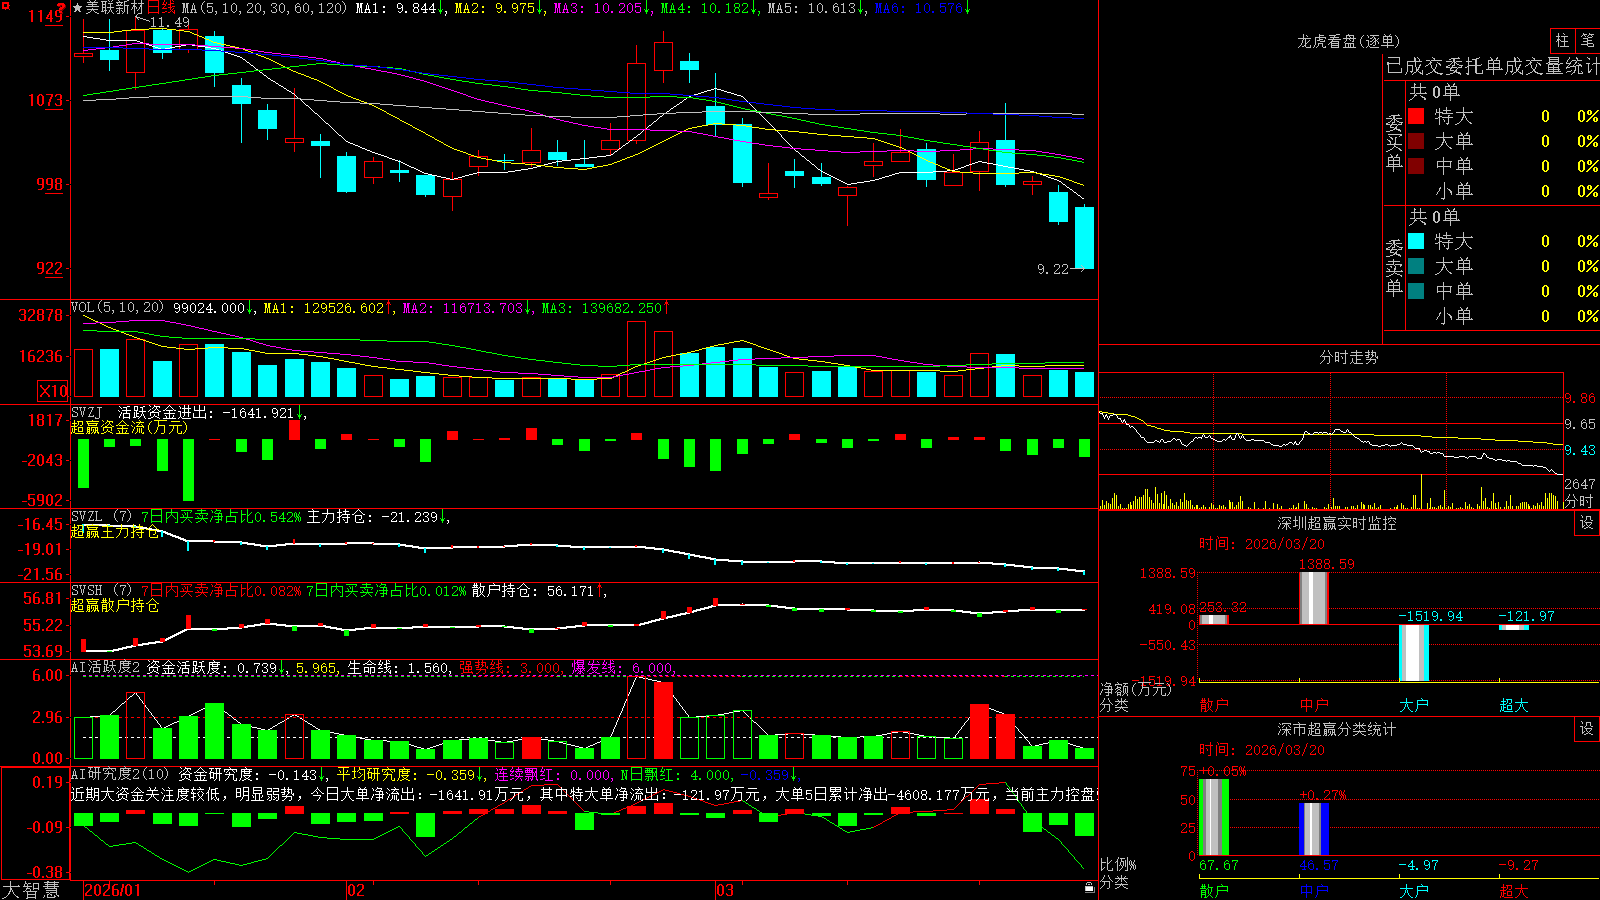The width and height of the screenshot is (1600, 900).
Task: Click the 超大 label under the 分类统计 chart
Action: tap(1514, 890)
